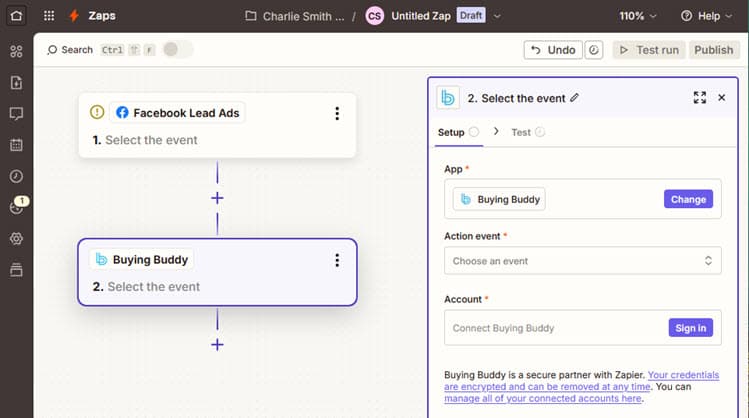This screenshot has height=418, width=749.
Task: Click the Buying Buddy panel logo
Action: pos(448,98)
